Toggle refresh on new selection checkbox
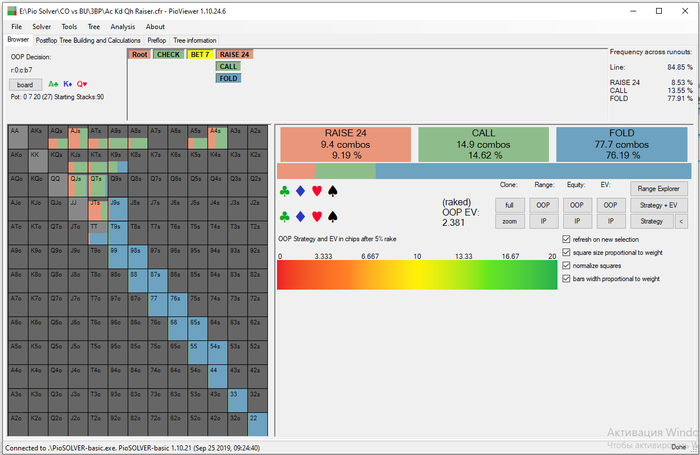Image resolution: width=700 pixels, height=455 pixels. 566,239
